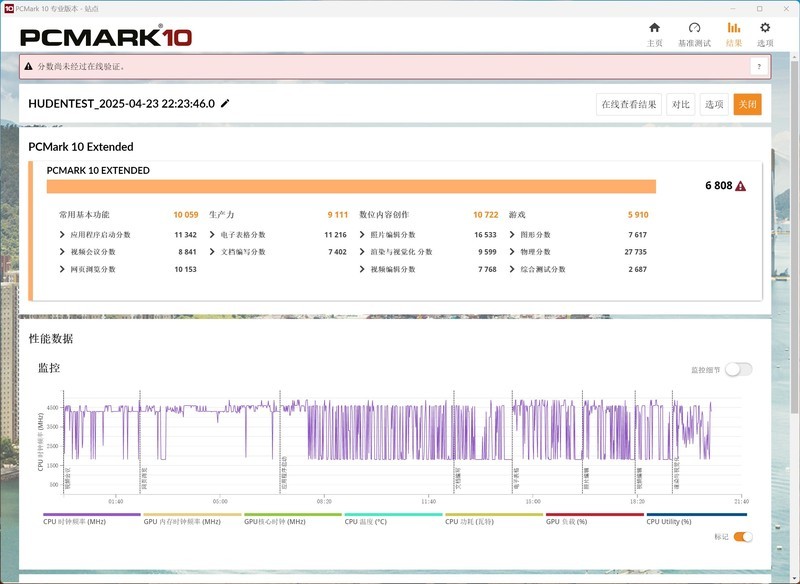The width and height of the screenshot is (800, 584).
Task: Click the 照片编辑分数 value 16 533
Action: click(x=485, y=235)
